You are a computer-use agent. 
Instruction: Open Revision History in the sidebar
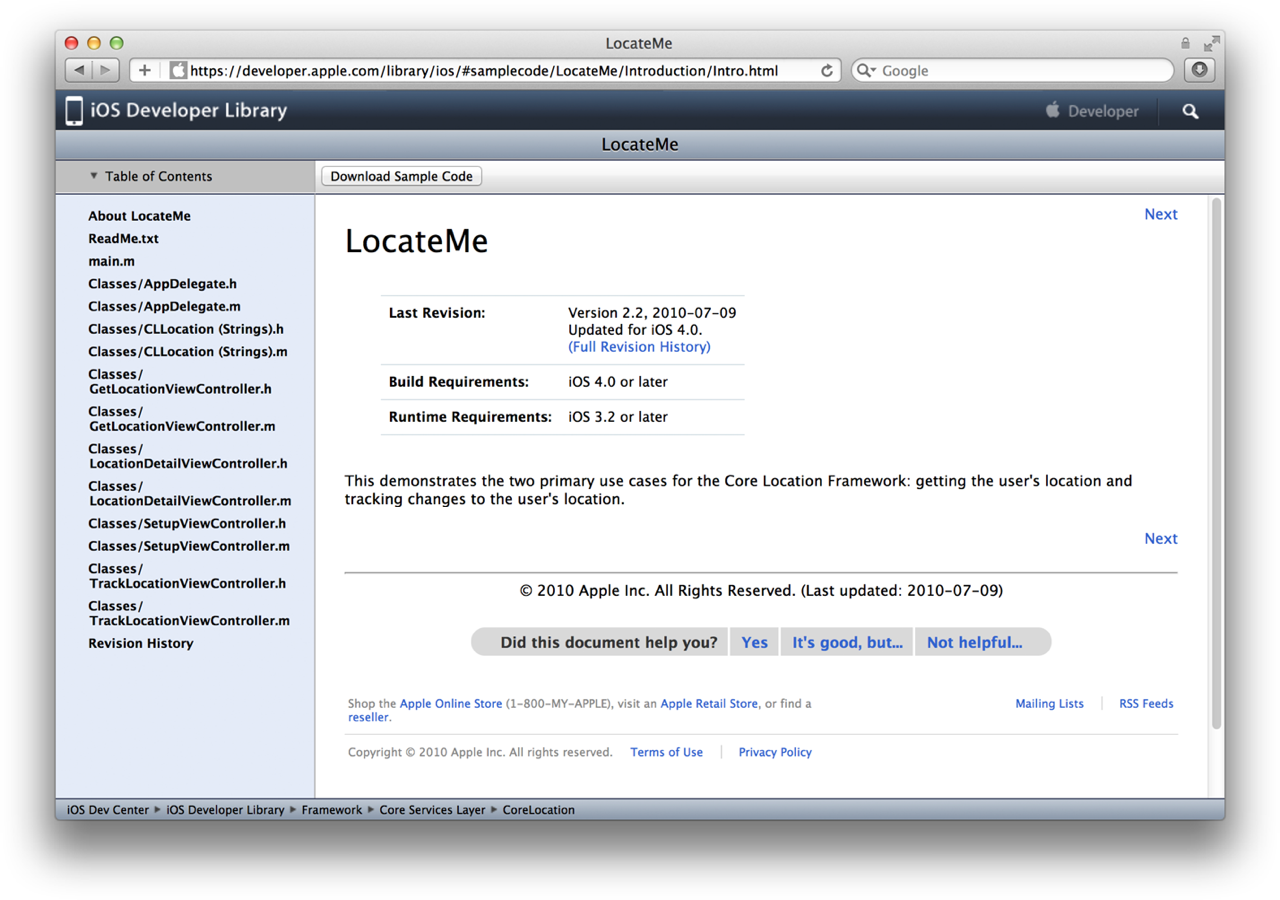(141, 644)
